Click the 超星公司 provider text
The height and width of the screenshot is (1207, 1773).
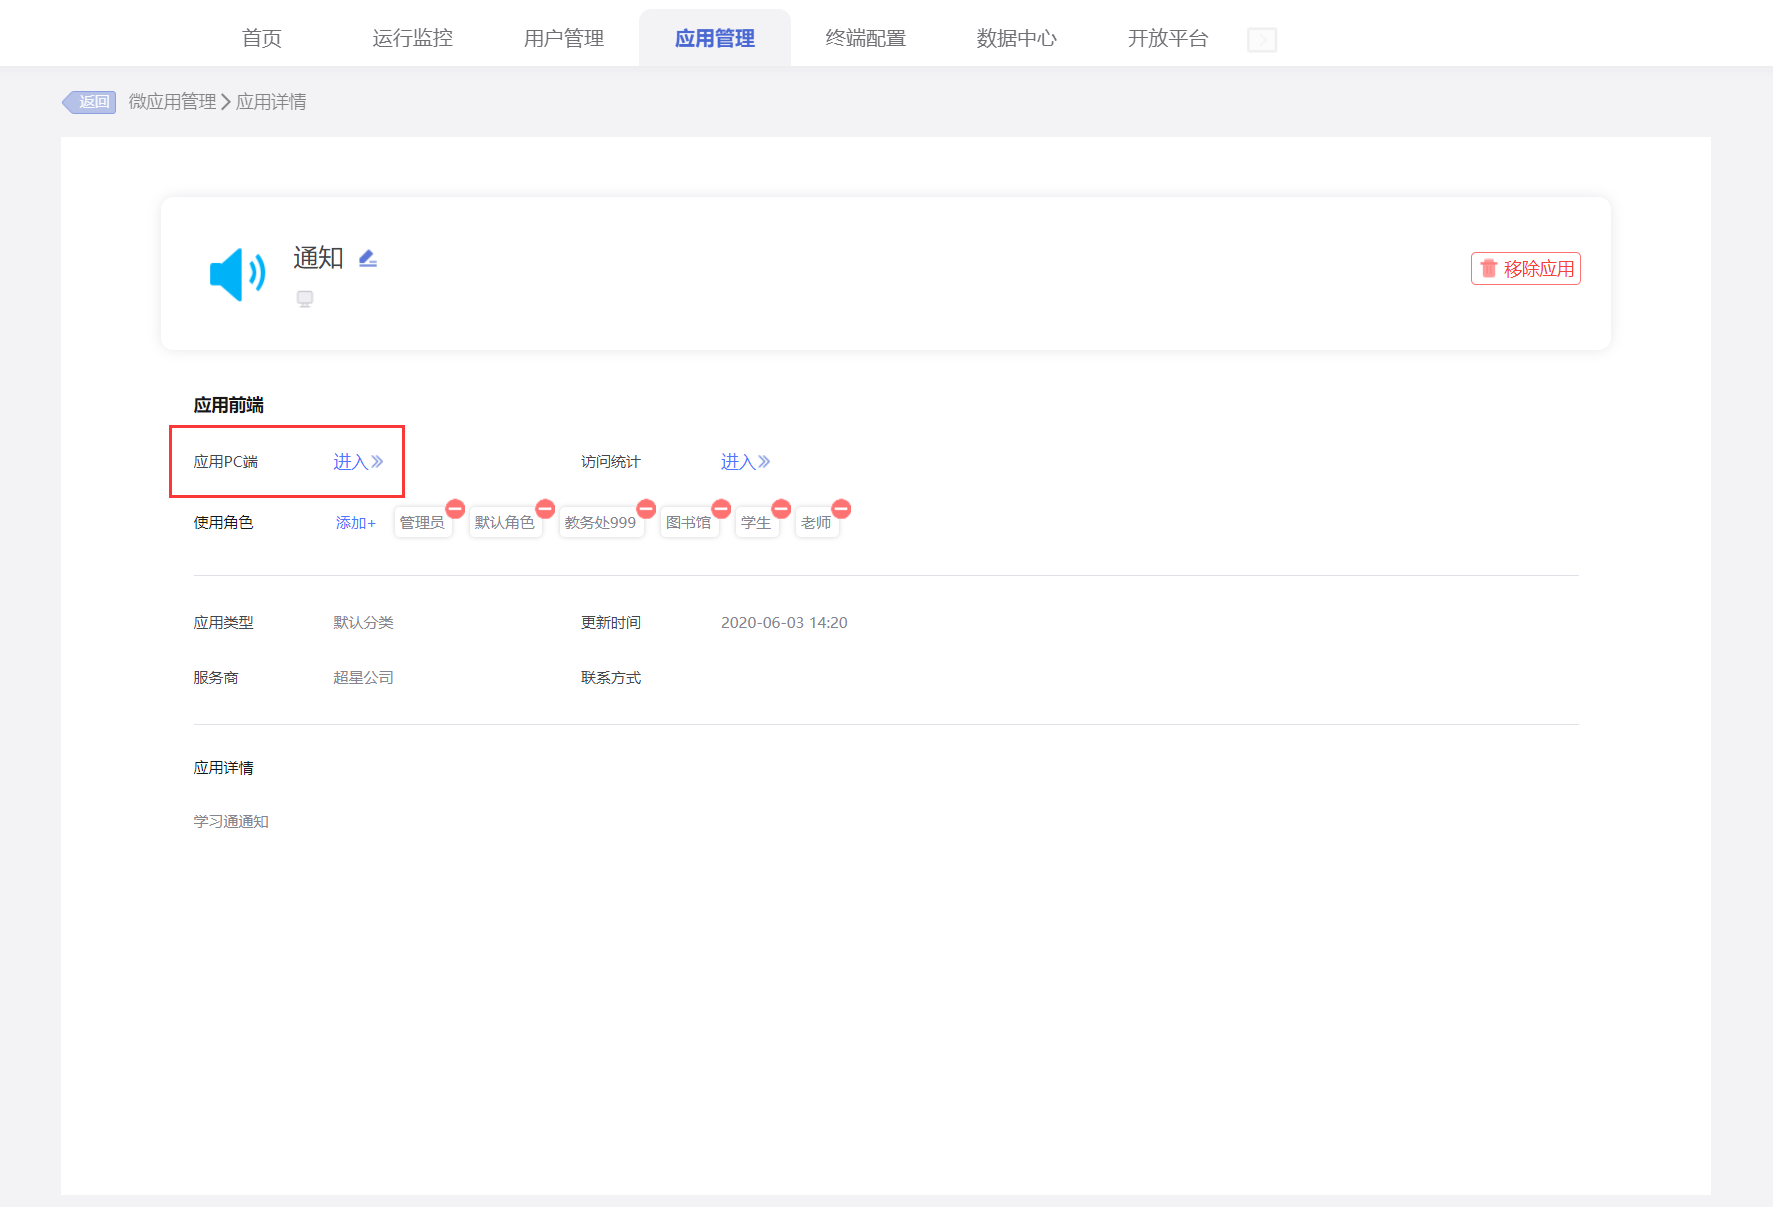[363, 678]
